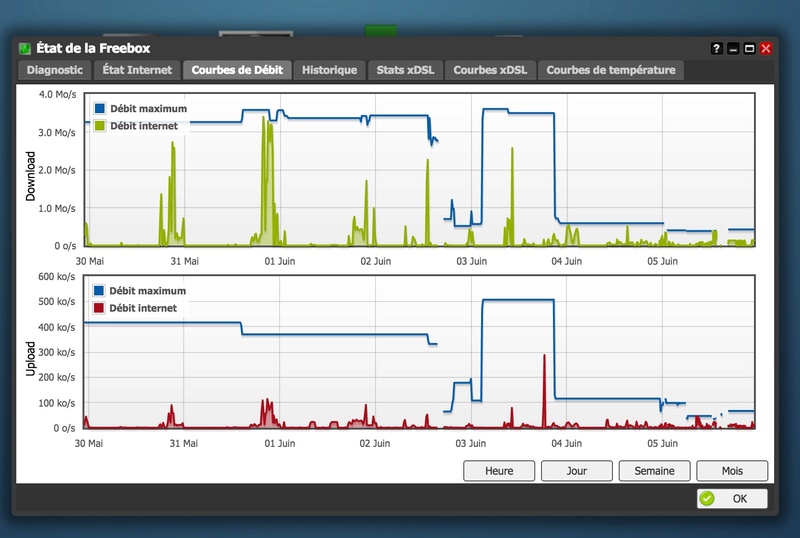The width and height of the screenshot is (800, 538).
Task: Click the État de la Freebox title text
Action: point(93,48)
